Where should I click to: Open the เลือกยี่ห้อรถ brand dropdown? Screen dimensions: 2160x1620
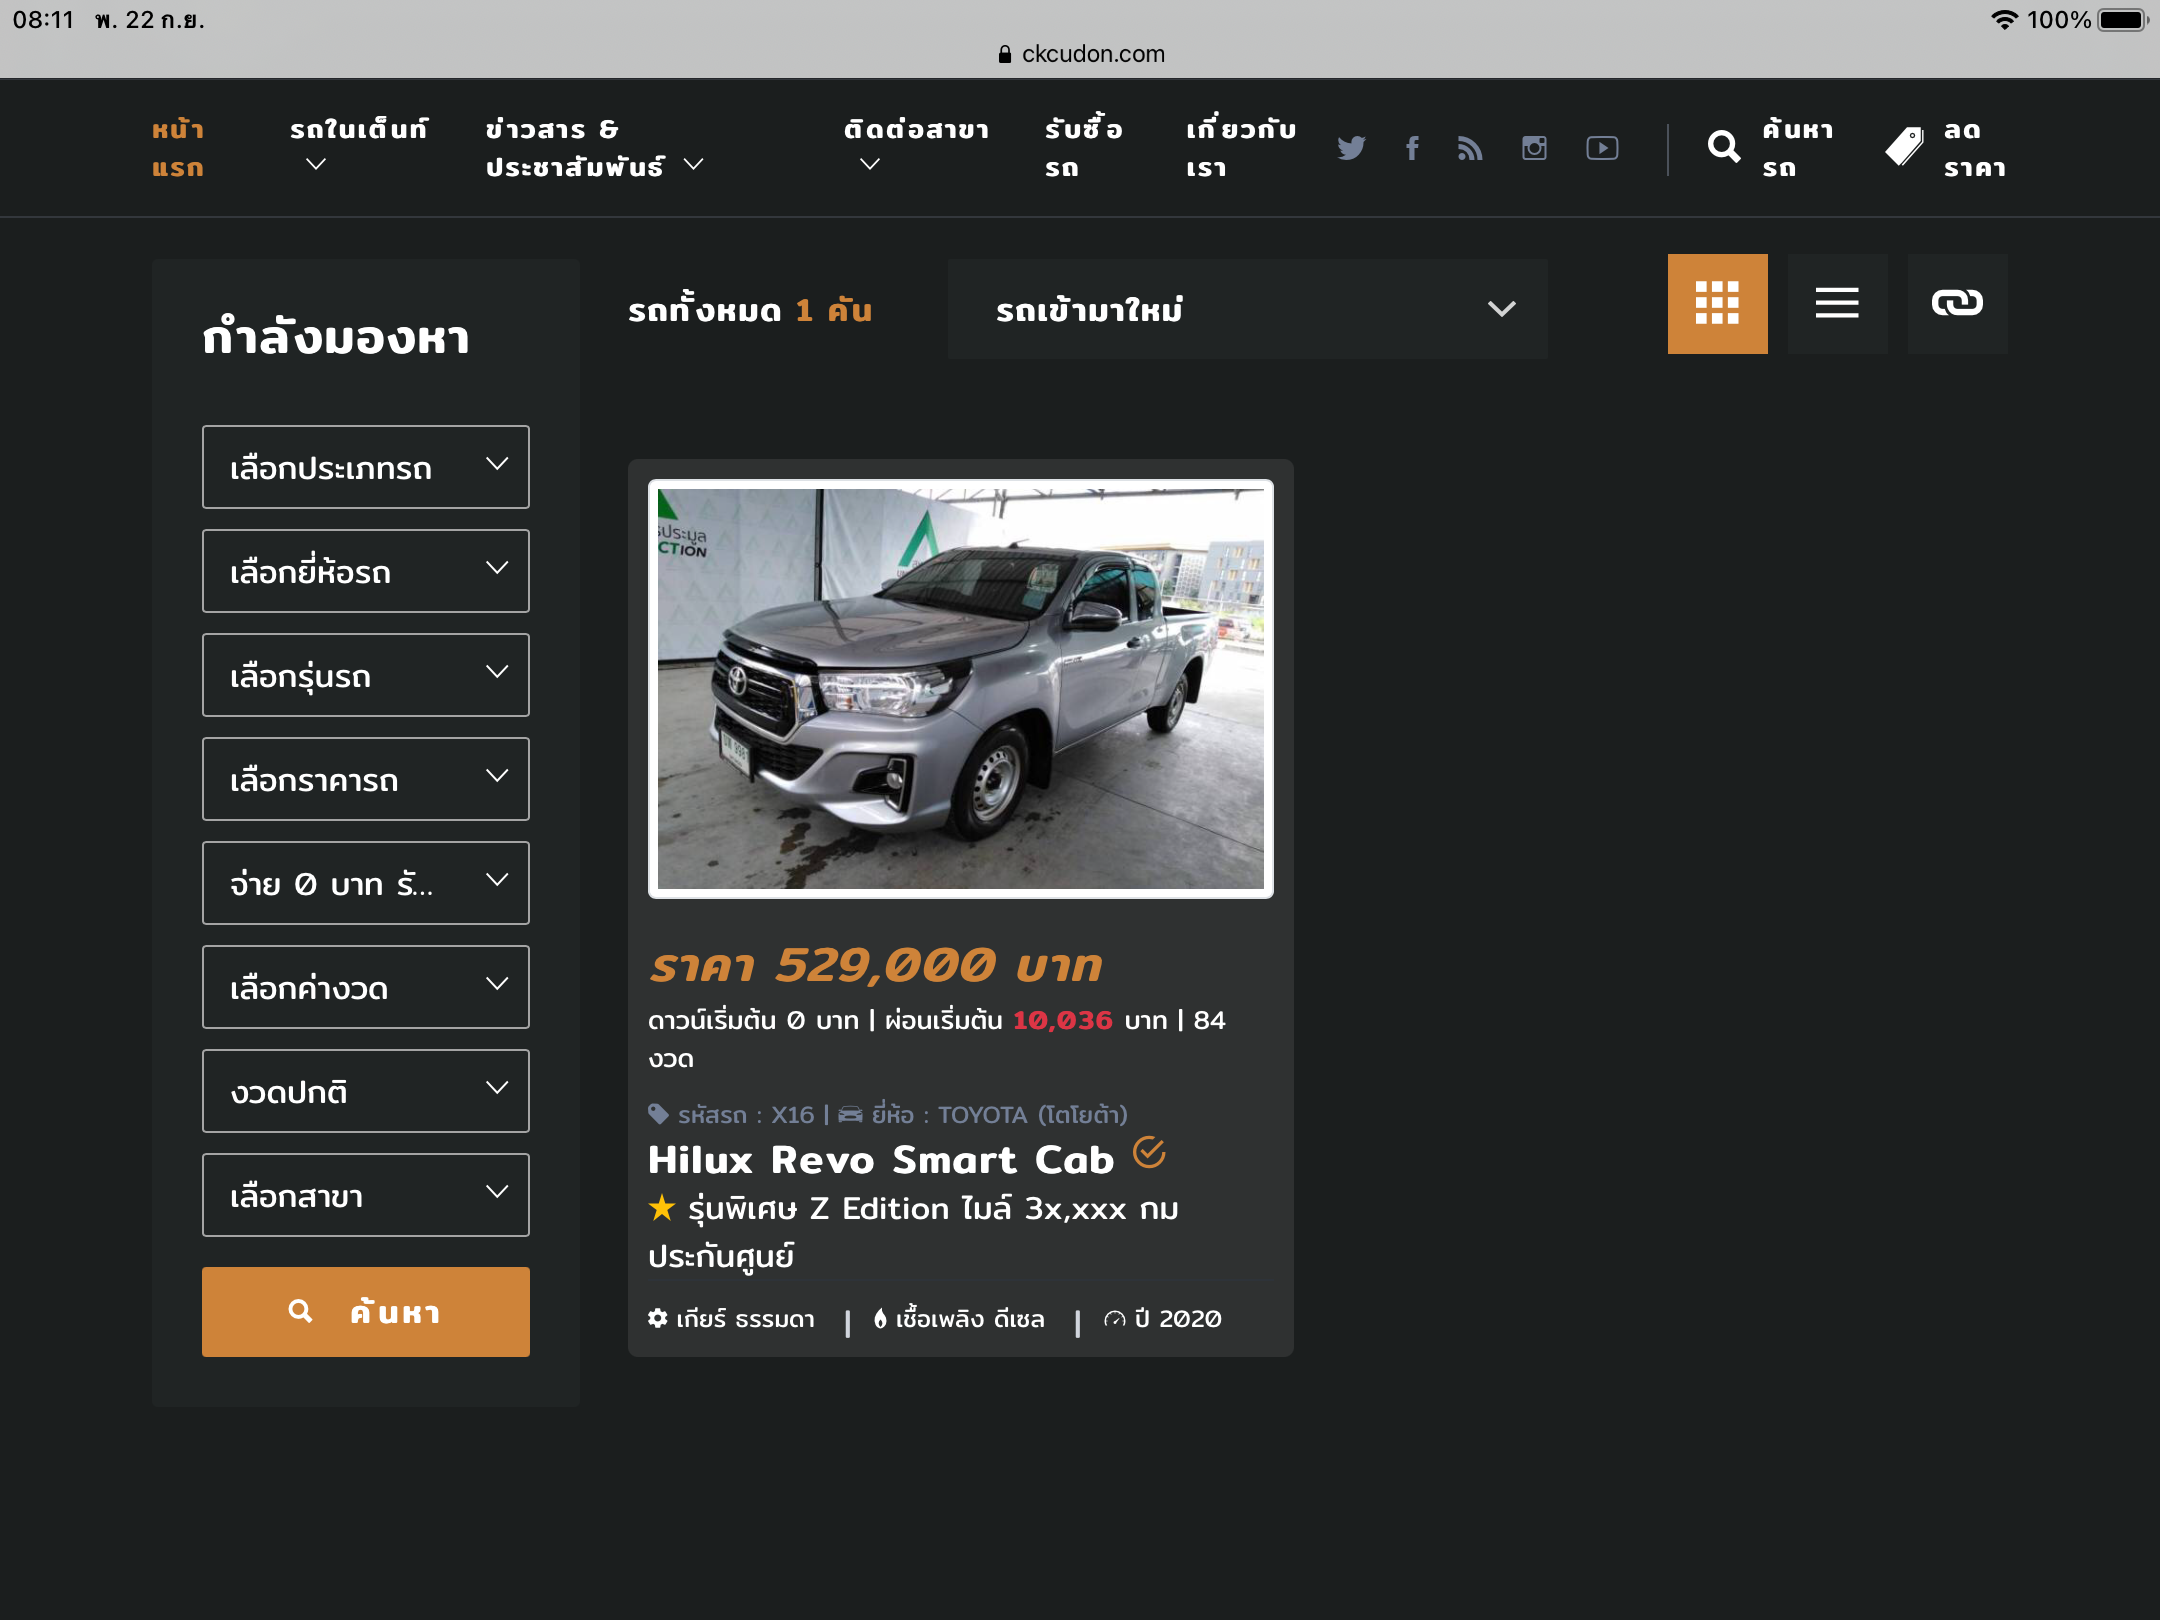365,571
